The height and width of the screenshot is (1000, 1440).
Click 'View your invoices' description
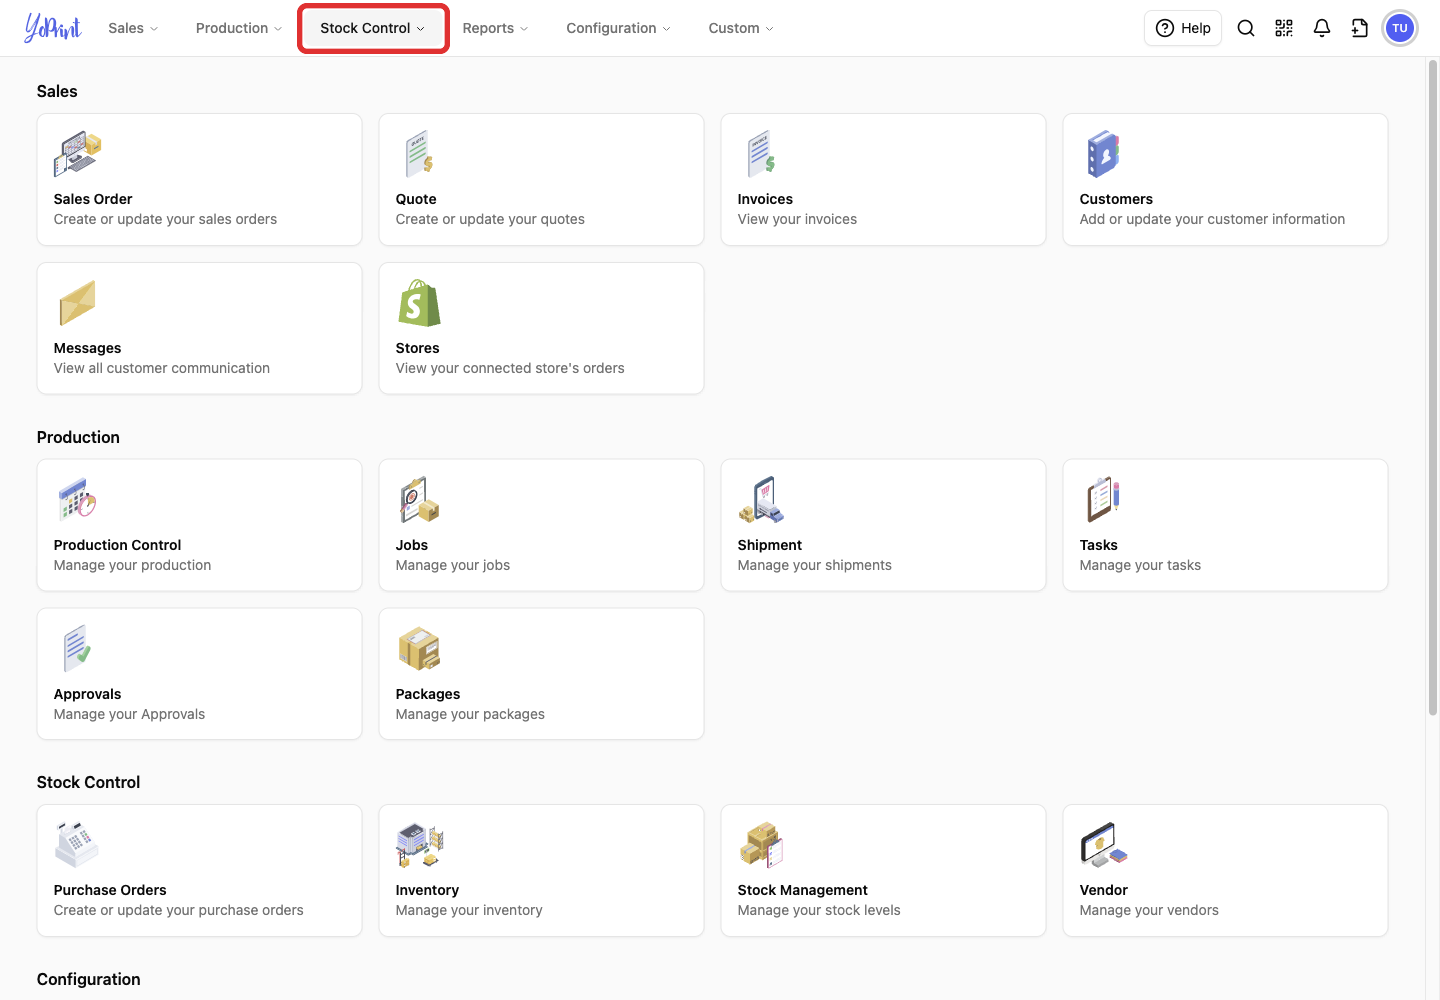coord(797,219)
